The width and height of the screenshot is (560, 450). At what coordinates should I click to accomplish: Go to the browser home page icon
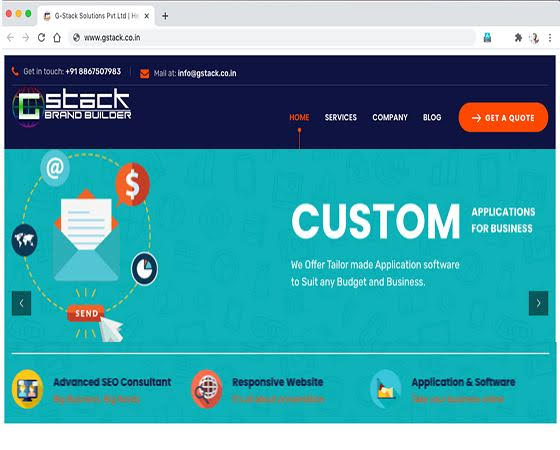[57, 38]
